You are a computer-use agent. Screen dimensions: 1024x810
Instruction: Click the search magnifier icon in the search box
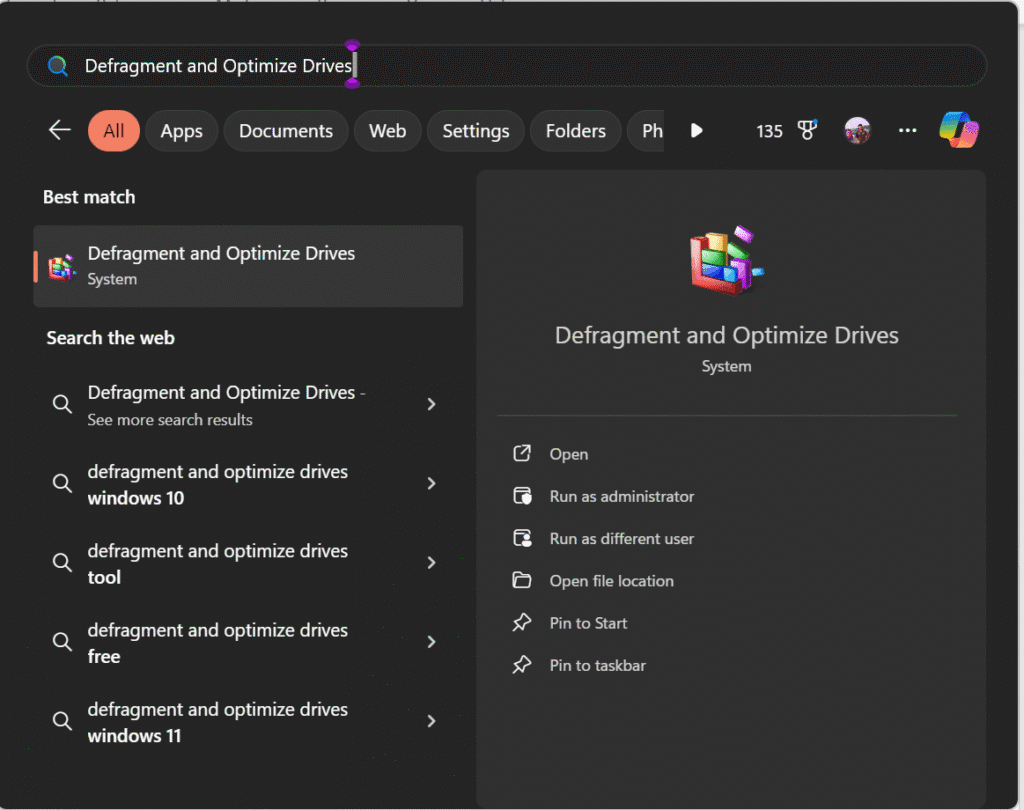57,65
